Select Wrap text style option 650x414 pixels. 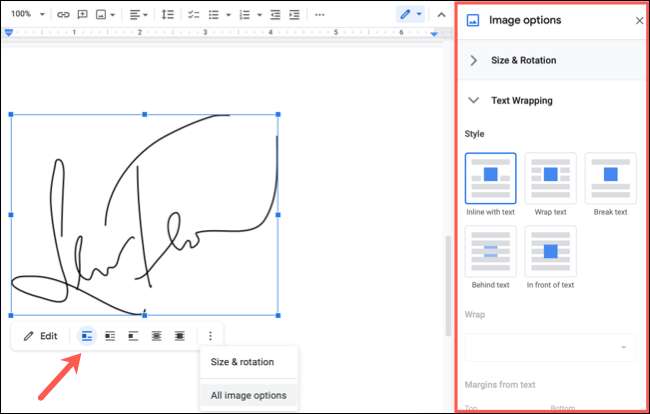tap(550, 178)
